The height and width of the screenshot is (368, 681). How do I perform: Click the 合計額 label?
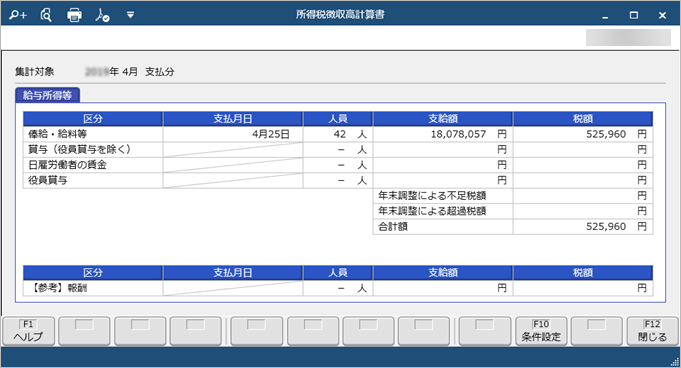click(393, 226)
